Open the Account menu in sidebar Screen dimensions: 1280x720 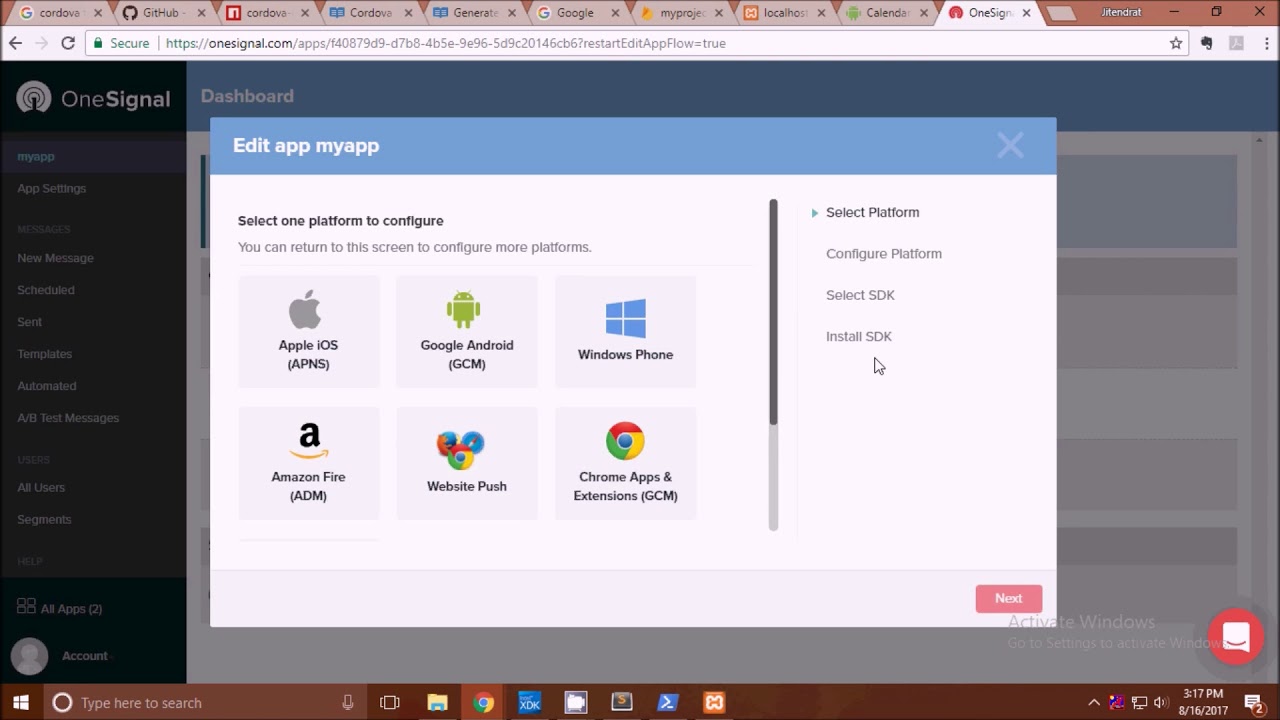click(85, 656)
